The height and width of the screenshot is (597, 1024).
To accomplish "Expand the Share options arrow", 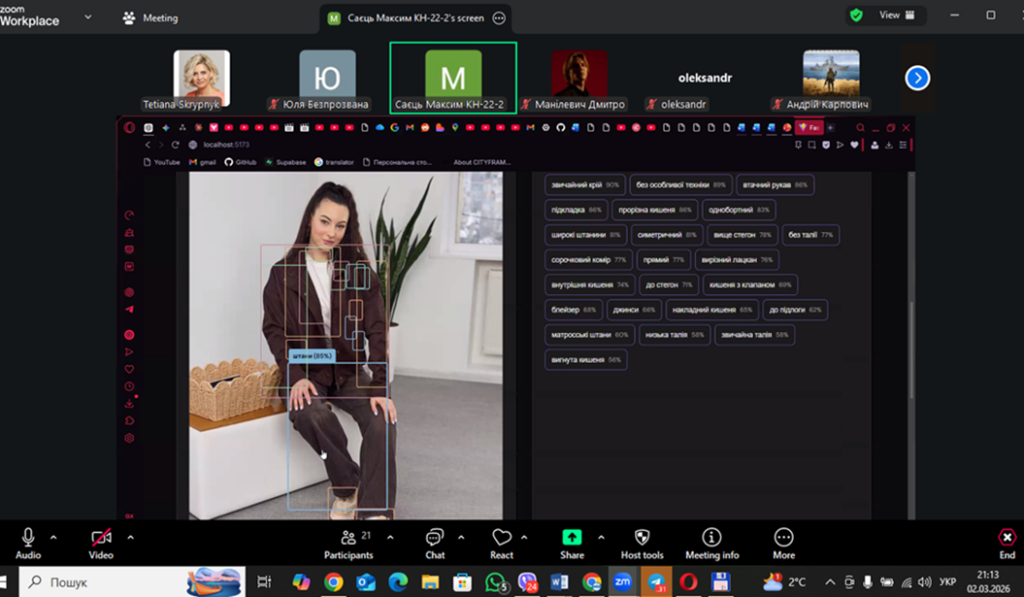I will [600, 537].
